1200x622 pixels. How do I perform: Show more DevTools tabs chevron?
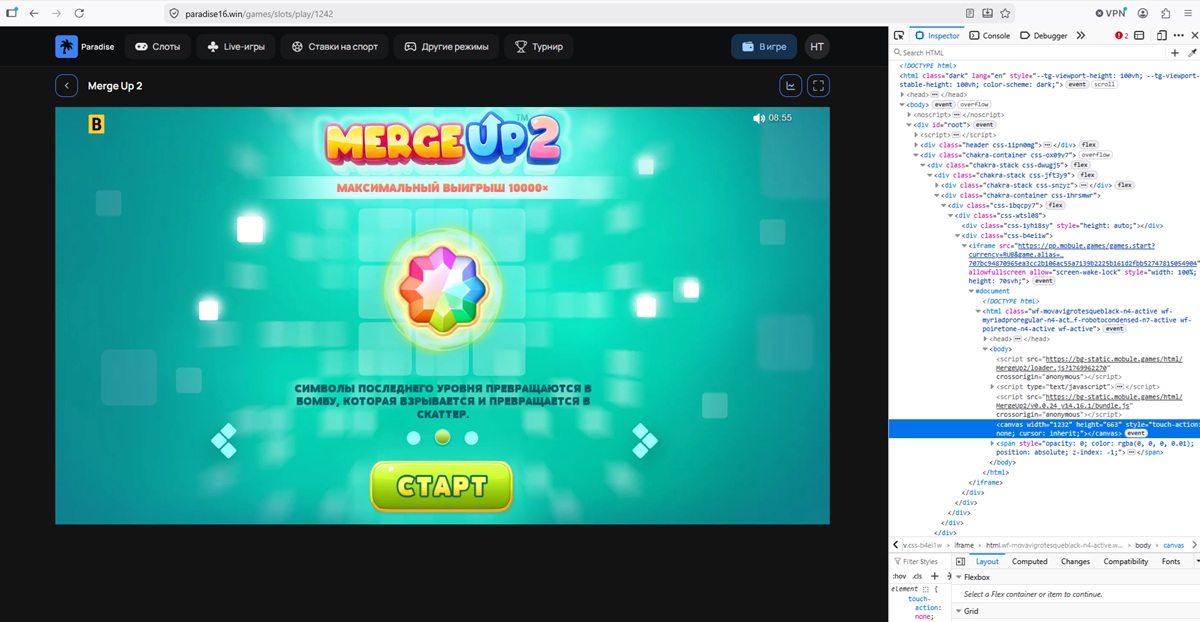[x=1081, y=35]
